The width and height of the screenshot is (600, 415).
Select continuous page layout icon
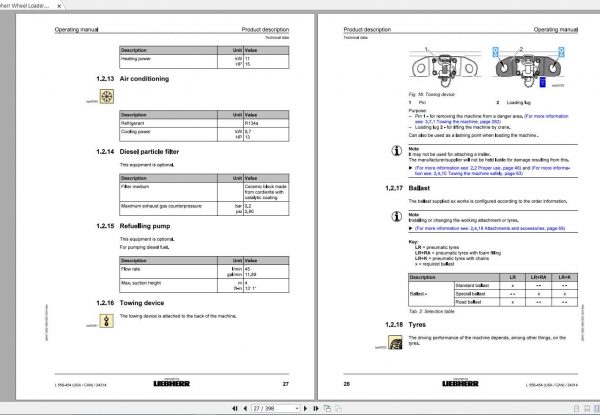(587, 409)
